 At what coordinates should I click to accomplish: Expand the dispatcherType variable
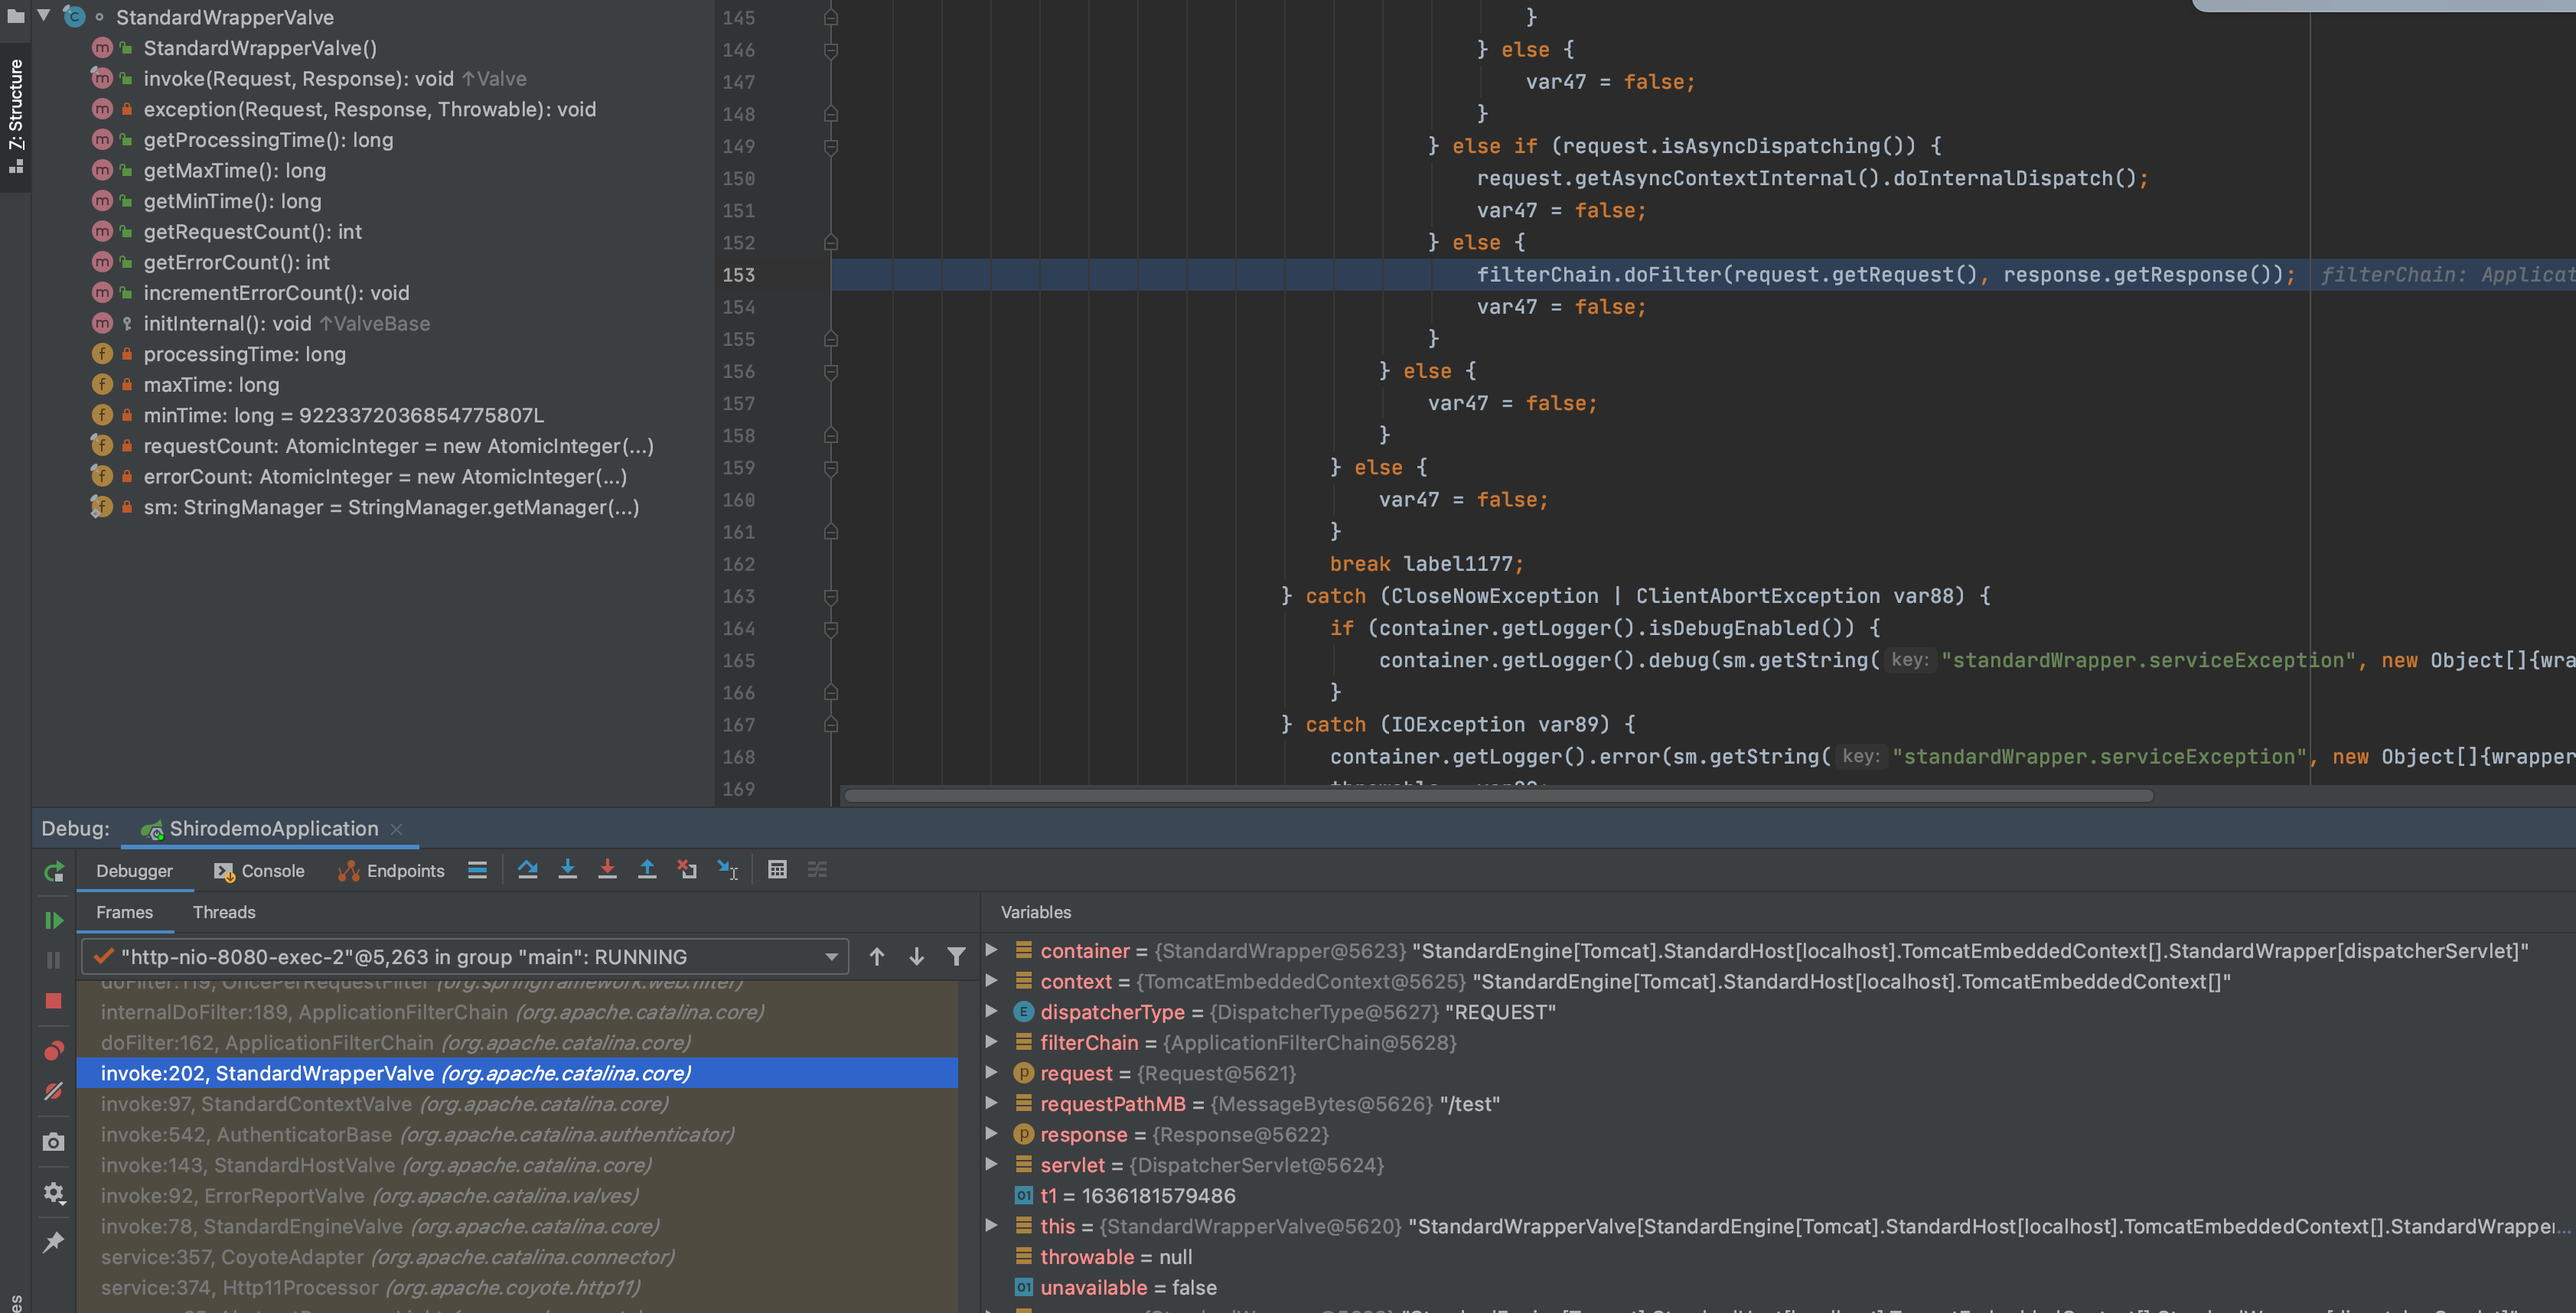coord(991,1011)
